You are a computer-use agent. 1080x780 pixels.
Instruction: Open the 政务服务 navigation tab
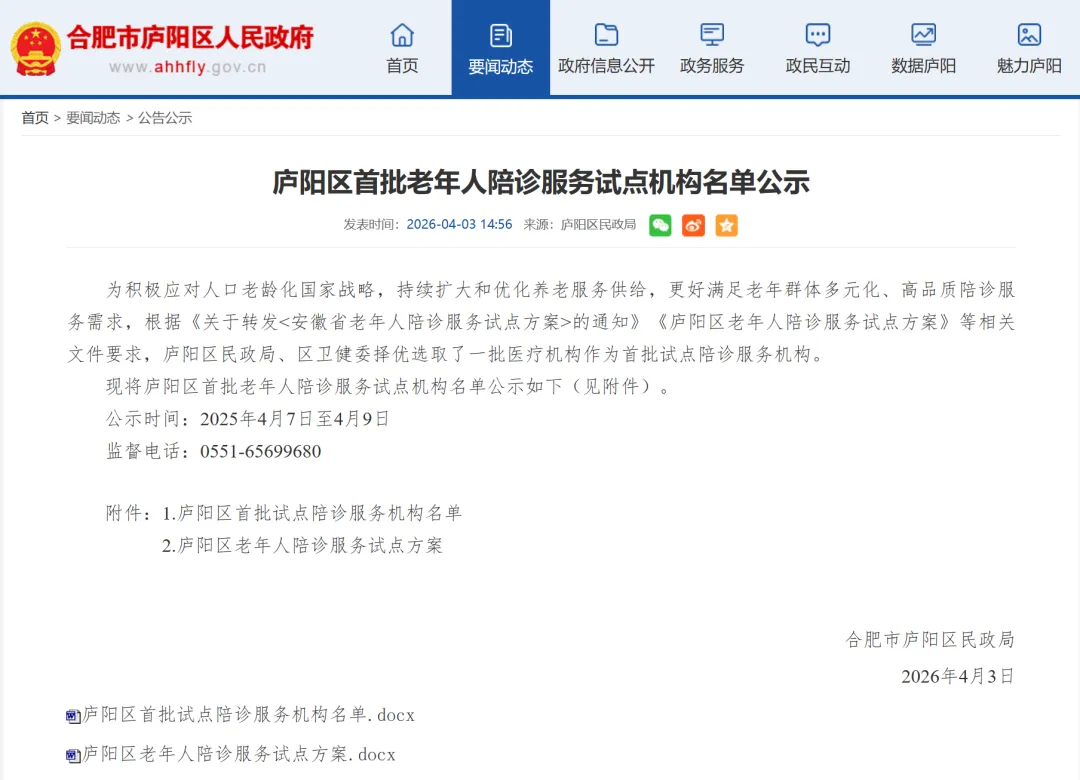click(x=712, y=48)
